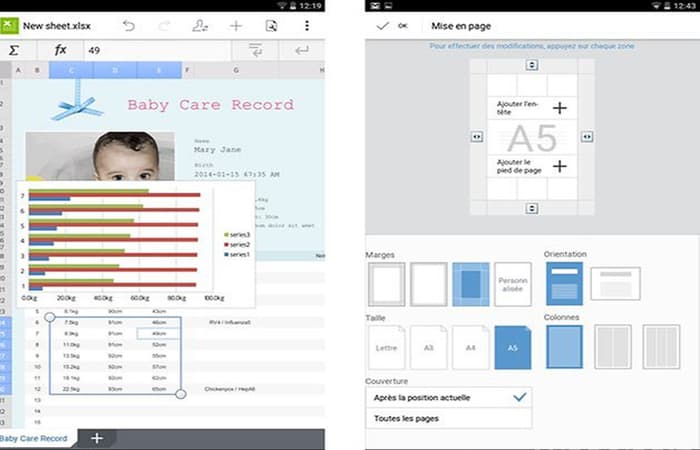
Task: Click the Chickenpox / HepA cell
Action: pos(229,389)
